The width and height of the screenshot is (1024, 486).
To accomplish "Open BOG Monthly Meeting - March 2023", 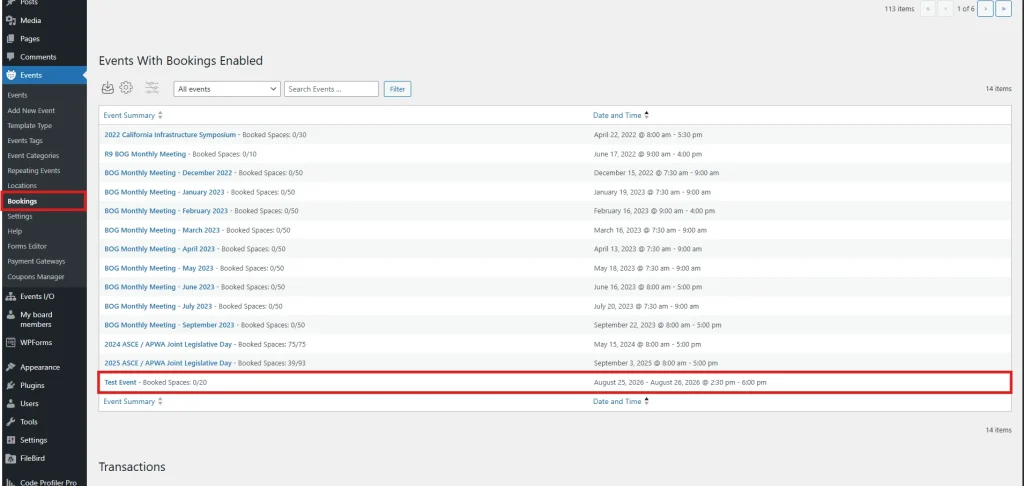I will point(162,230).
